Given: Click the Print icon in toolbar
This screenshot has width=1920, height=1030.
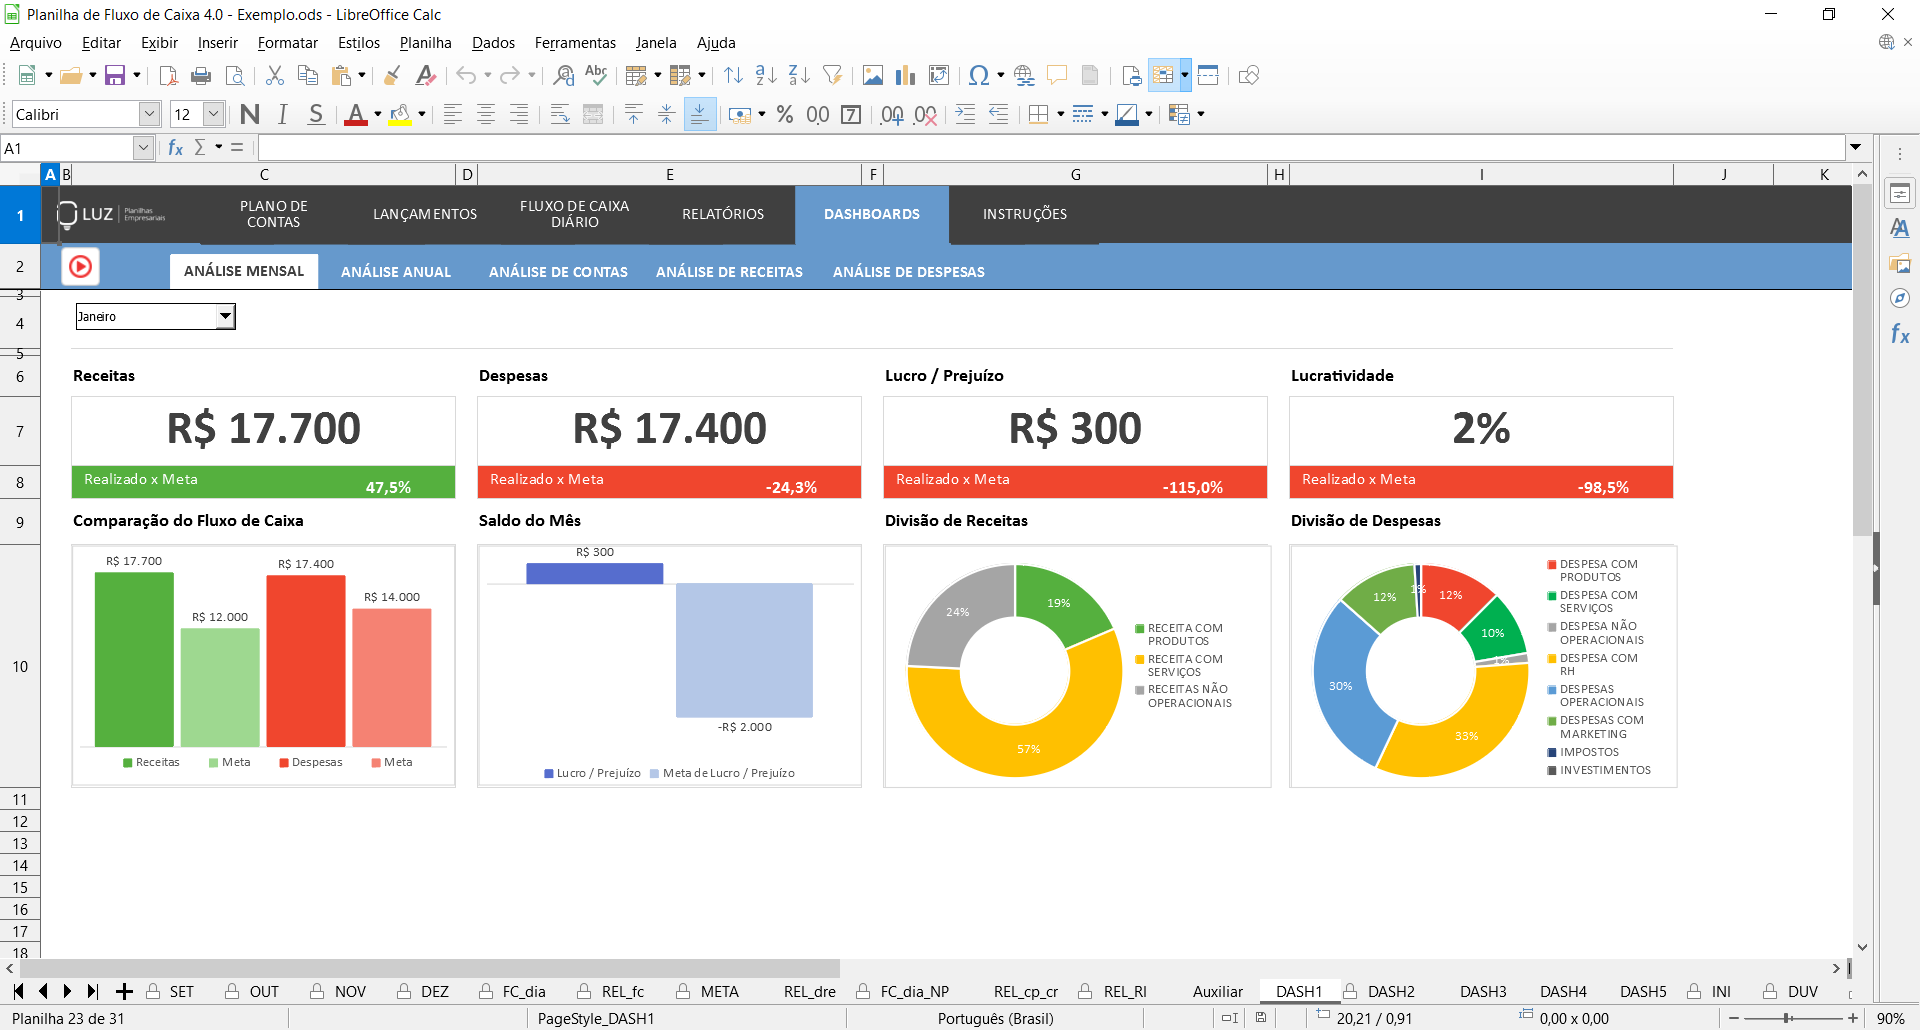Looking at the screenshot, I should coord(201,76).
